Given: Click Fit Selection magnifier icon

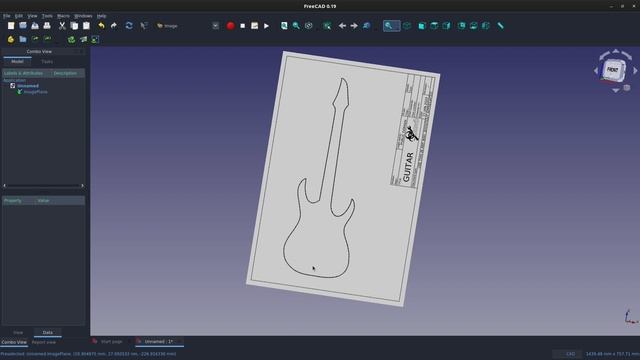Looking at the screenshot, I should [296, 26].
